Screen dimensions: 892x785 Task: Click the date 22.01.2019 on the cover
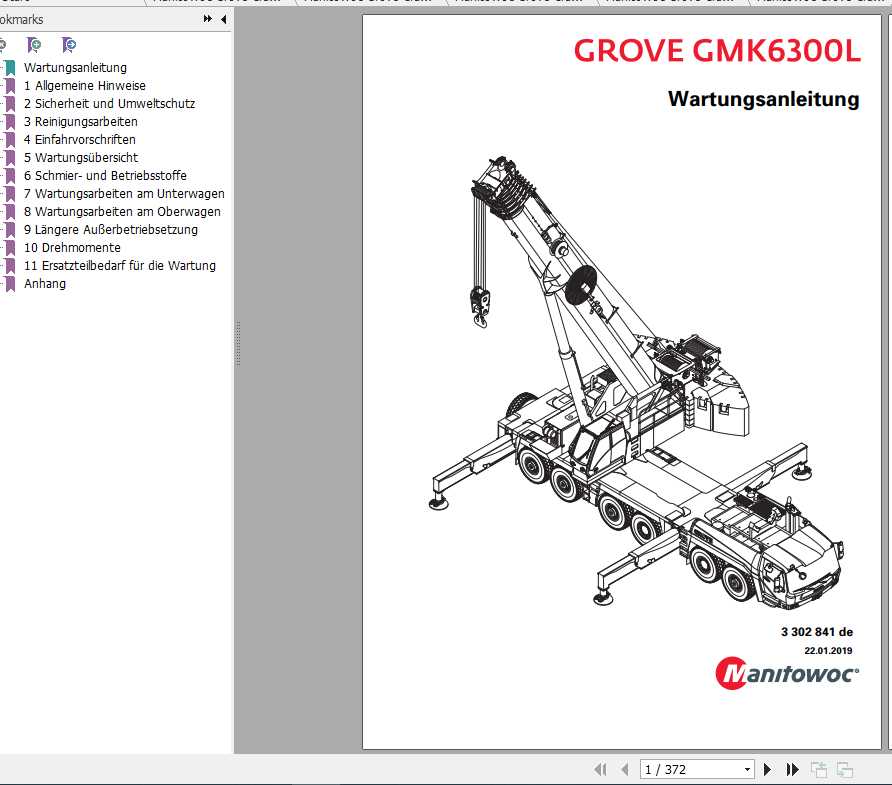pyautogui.click(x=828, y=650)
